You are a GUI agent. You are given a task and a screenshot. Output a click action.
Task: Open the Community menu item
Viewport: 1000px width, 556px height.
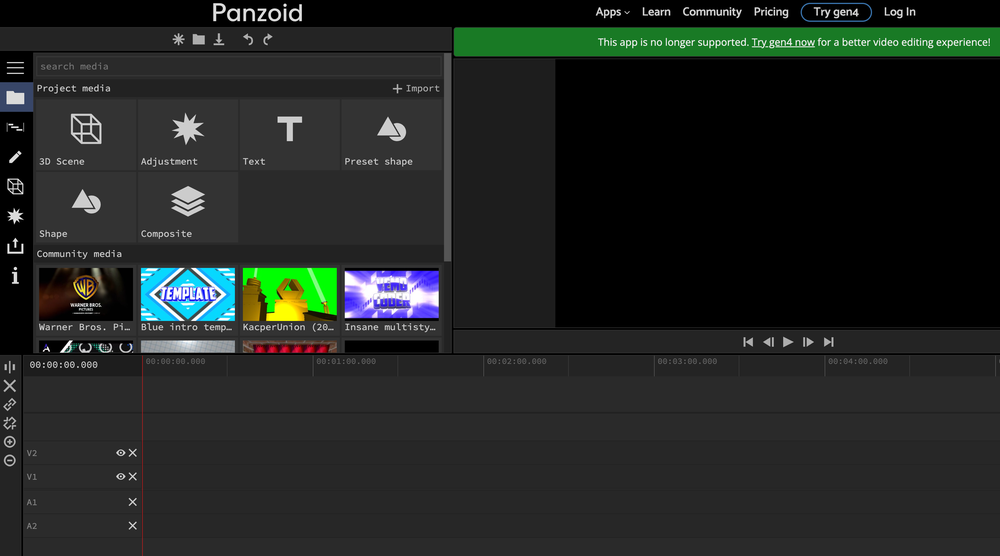point(712,12)
